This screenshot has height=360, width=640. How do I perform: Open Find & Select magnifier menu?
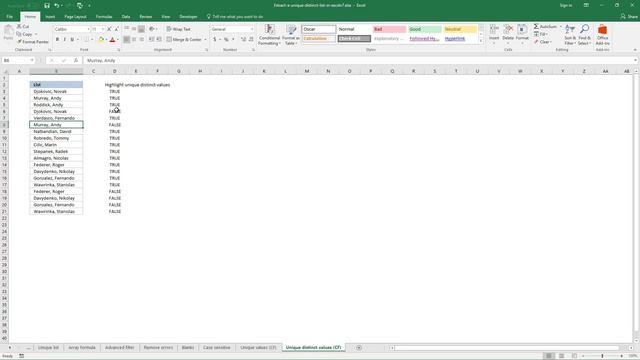pos(584,35)
